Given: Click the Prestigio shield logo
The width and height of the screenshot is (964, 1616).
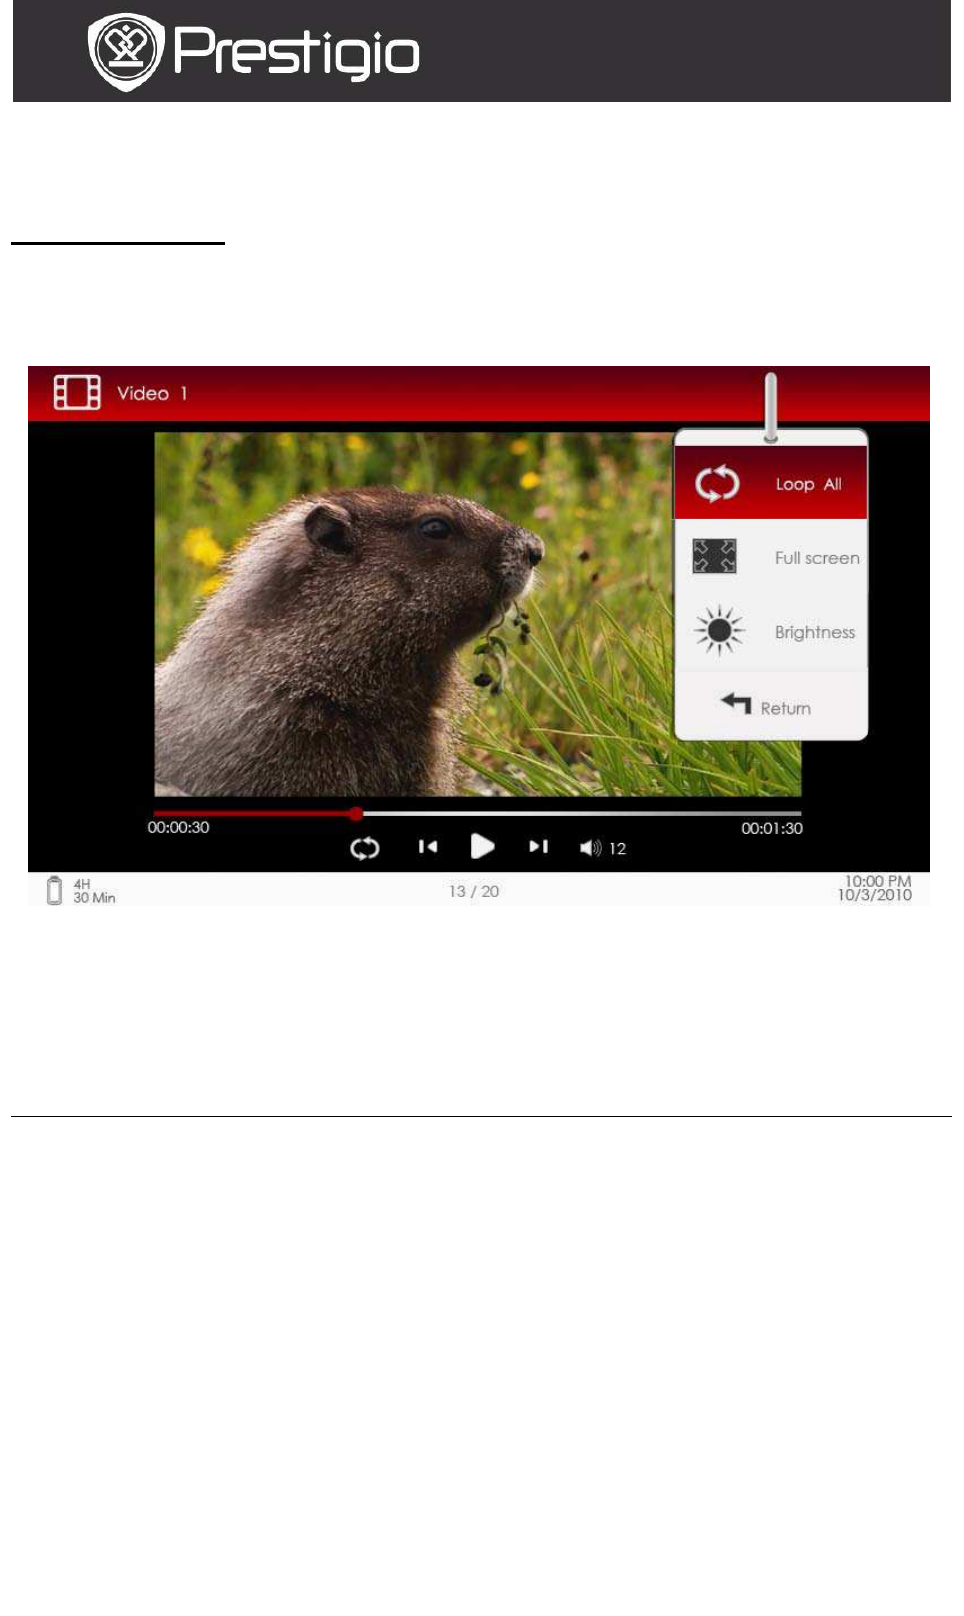Looking at the screenshot, I should pos(125,51).
